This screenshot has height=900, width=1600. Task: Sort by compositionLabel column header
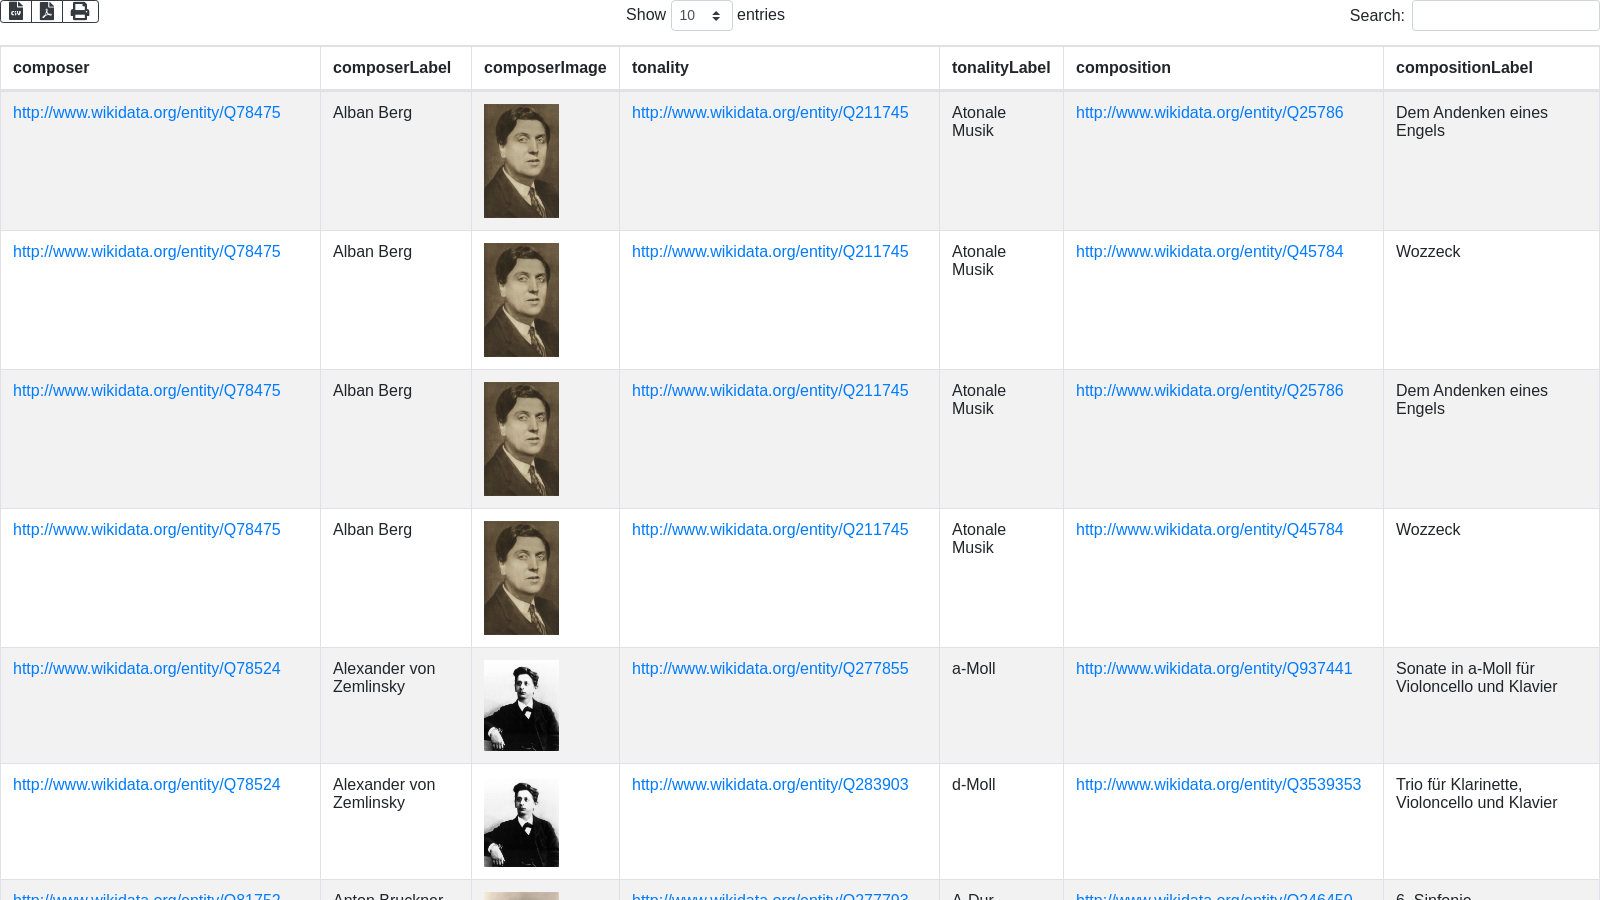point(1463,68)
